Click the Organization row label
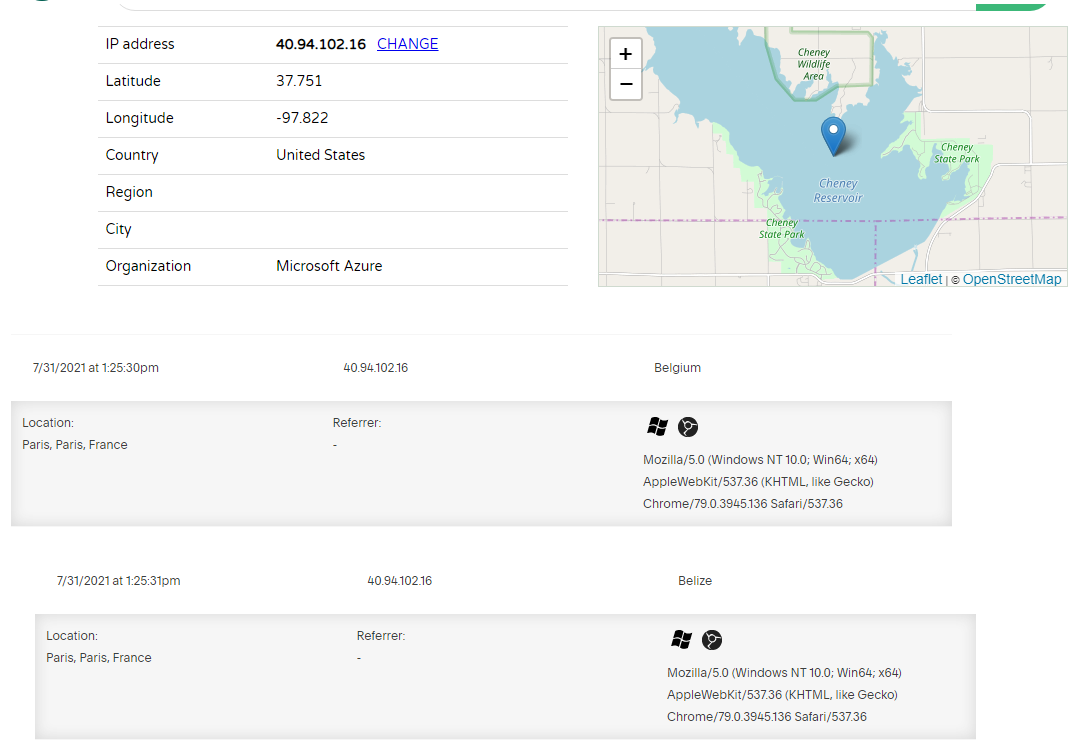 [148, 266]
